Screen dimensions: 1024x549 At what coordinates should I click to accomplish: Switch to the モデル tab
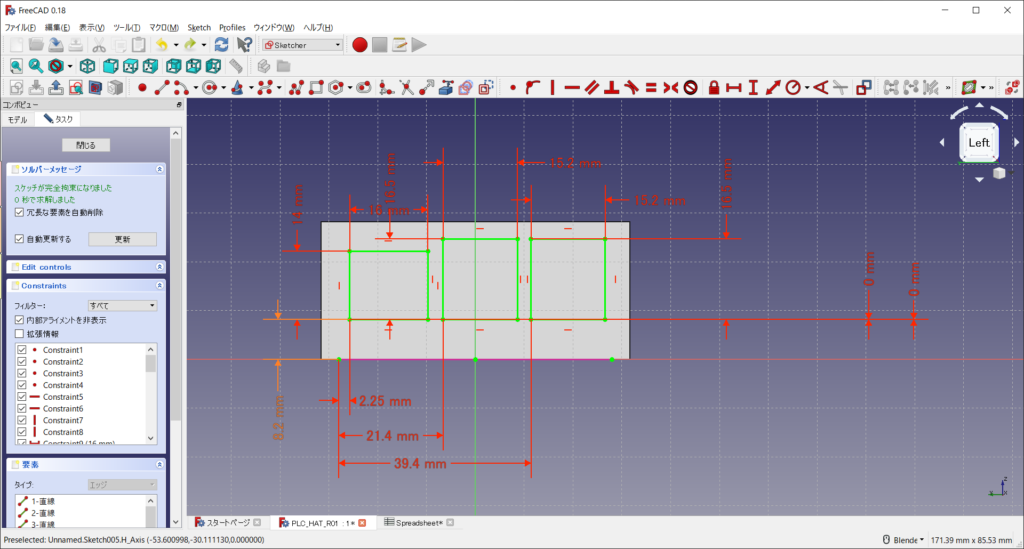[18, 119]
